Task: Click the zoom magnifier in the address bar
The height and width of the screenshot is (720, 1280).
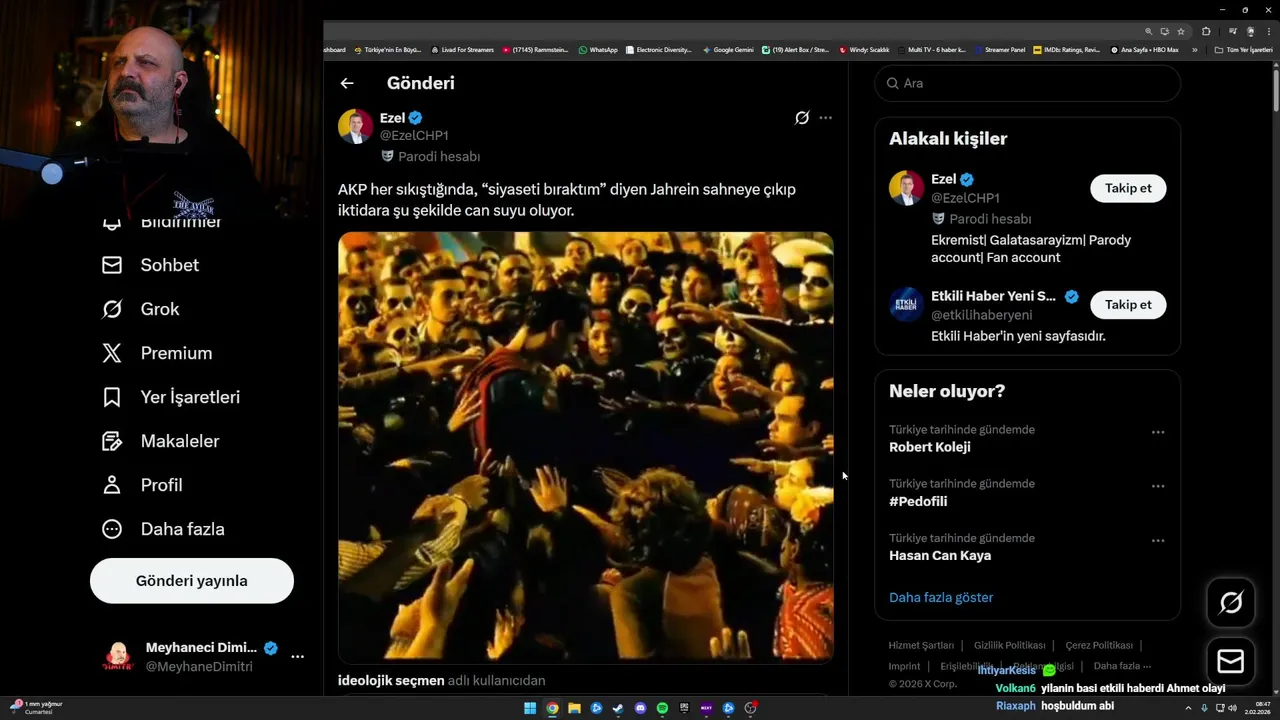Action: pyautogui.click(x=1149, y=31)
